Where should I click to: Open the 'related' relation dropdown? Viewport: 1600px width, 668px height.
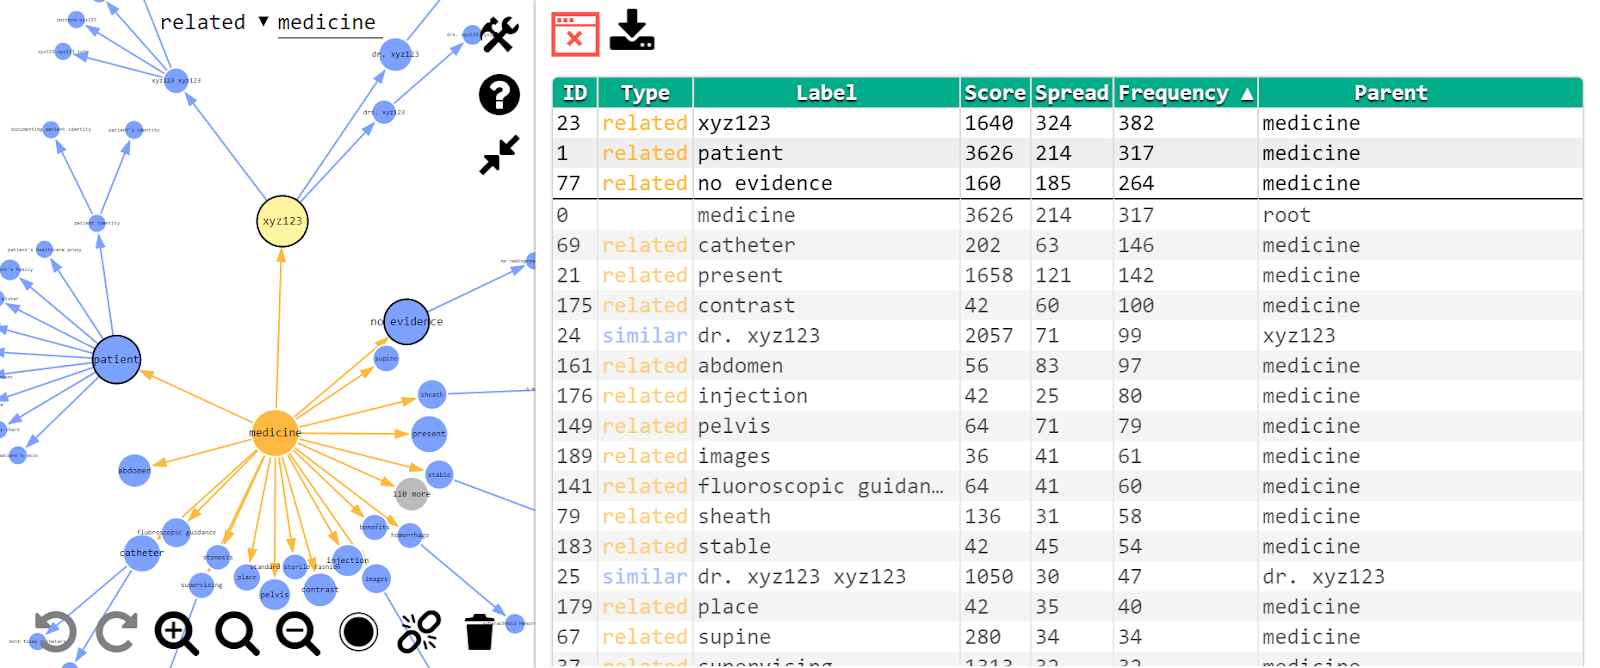(214, 22)
